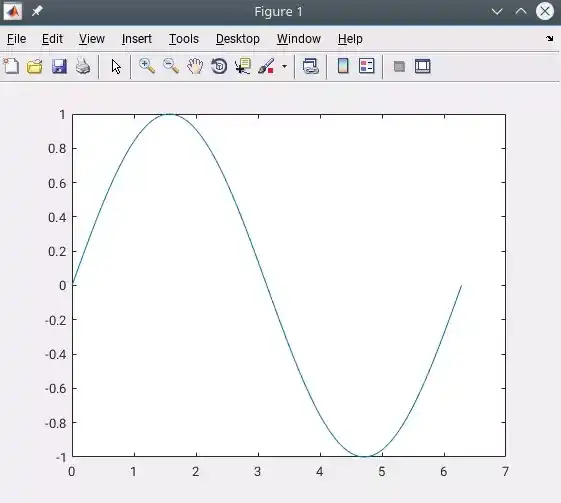The width and height of the screenshot is (561, 503).
Task: Create a new figure with toolbar icon
Action: pyautogui.click(x=11, y=67)
